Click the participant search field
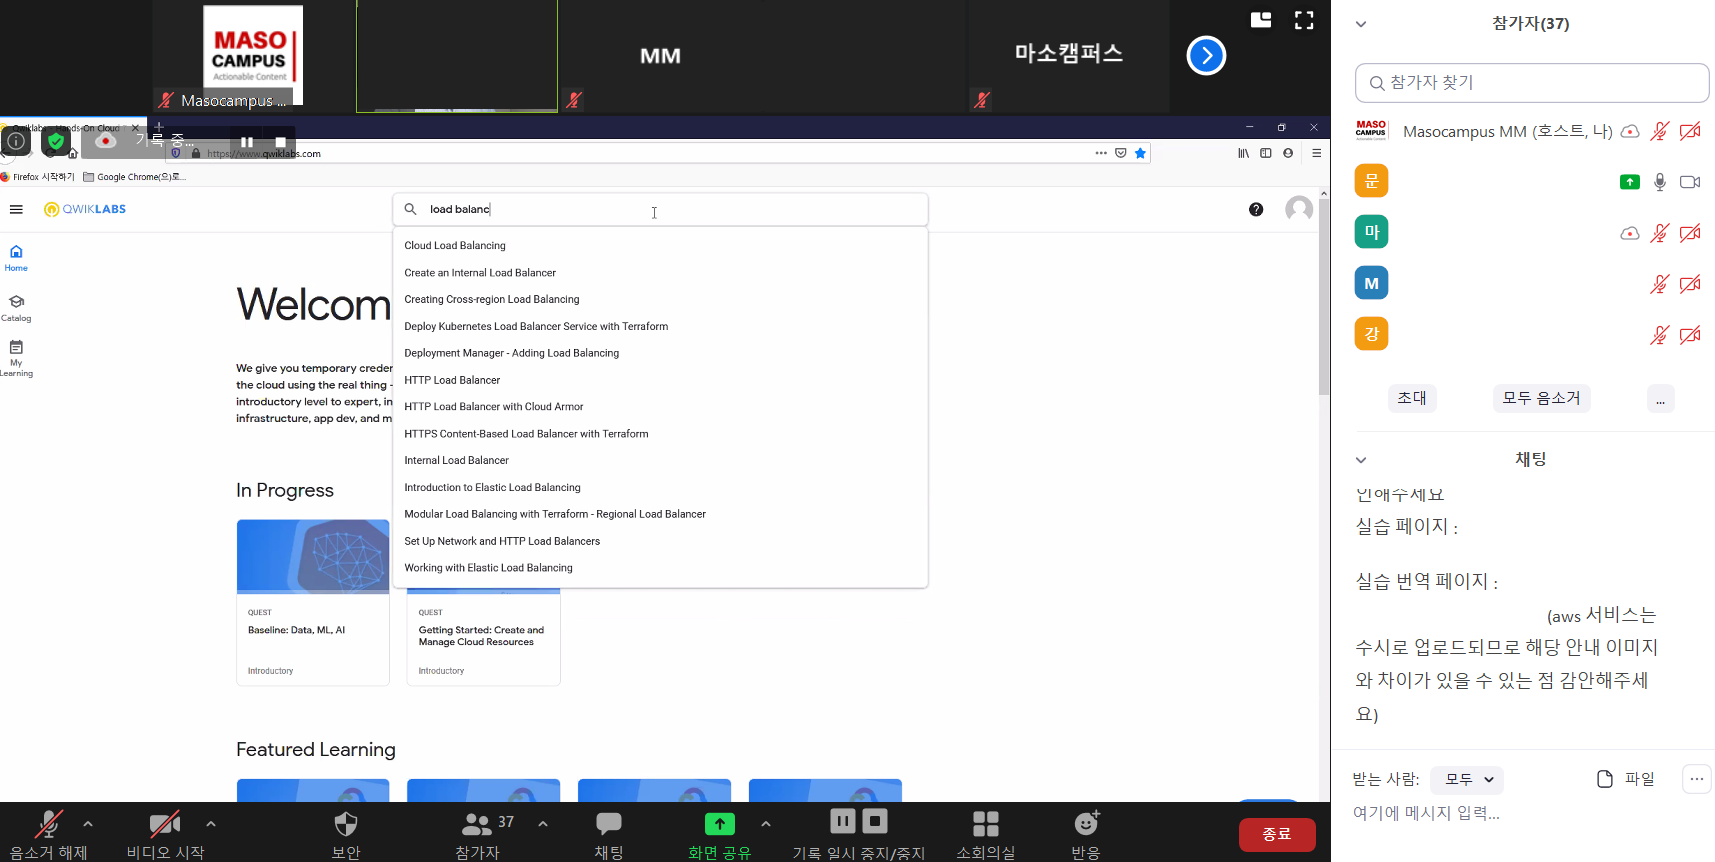Screen dimensions: 1715x862 click(1531, 83)
